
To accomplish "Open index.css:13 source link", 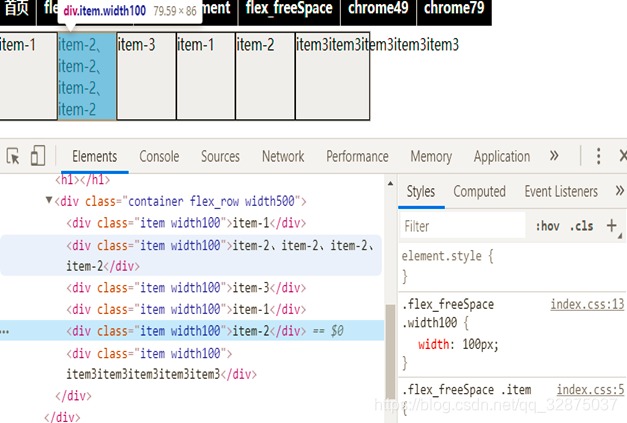I will tap(587, 305).
